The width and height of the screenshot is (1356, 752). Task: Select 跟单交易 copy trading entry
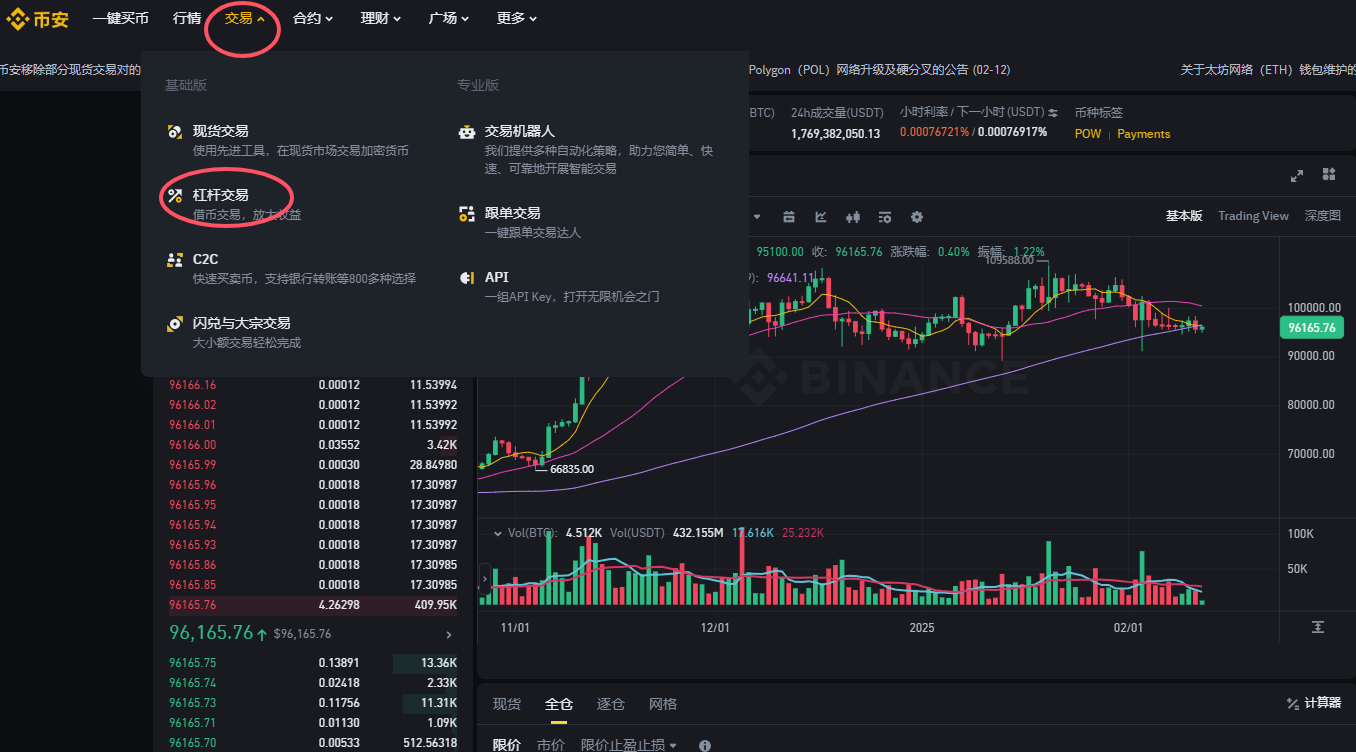tap(512, 213)
